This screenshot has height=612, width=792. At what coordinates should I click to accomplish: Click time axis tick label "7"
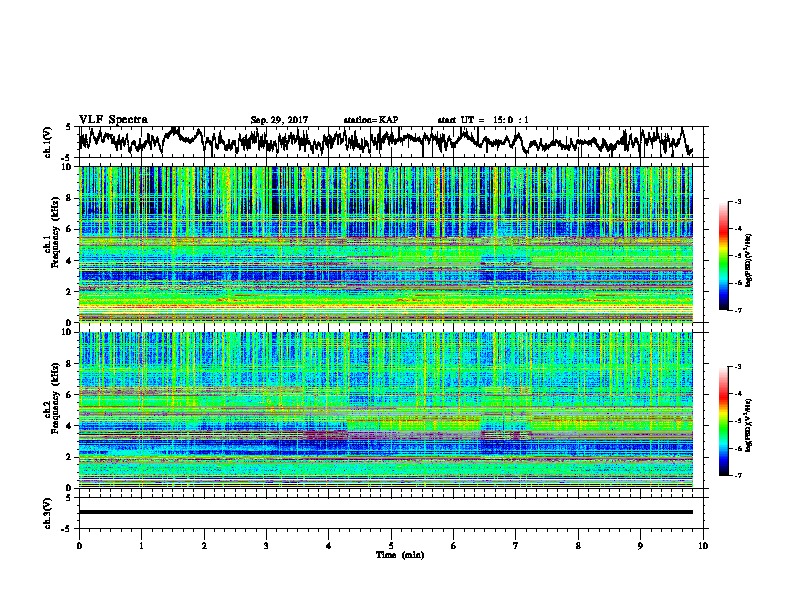516,546
